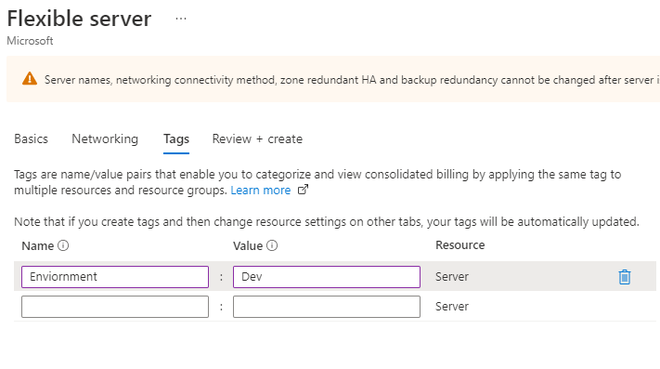
Task: Switch to the Networking tab
Action: pos(105,139)
